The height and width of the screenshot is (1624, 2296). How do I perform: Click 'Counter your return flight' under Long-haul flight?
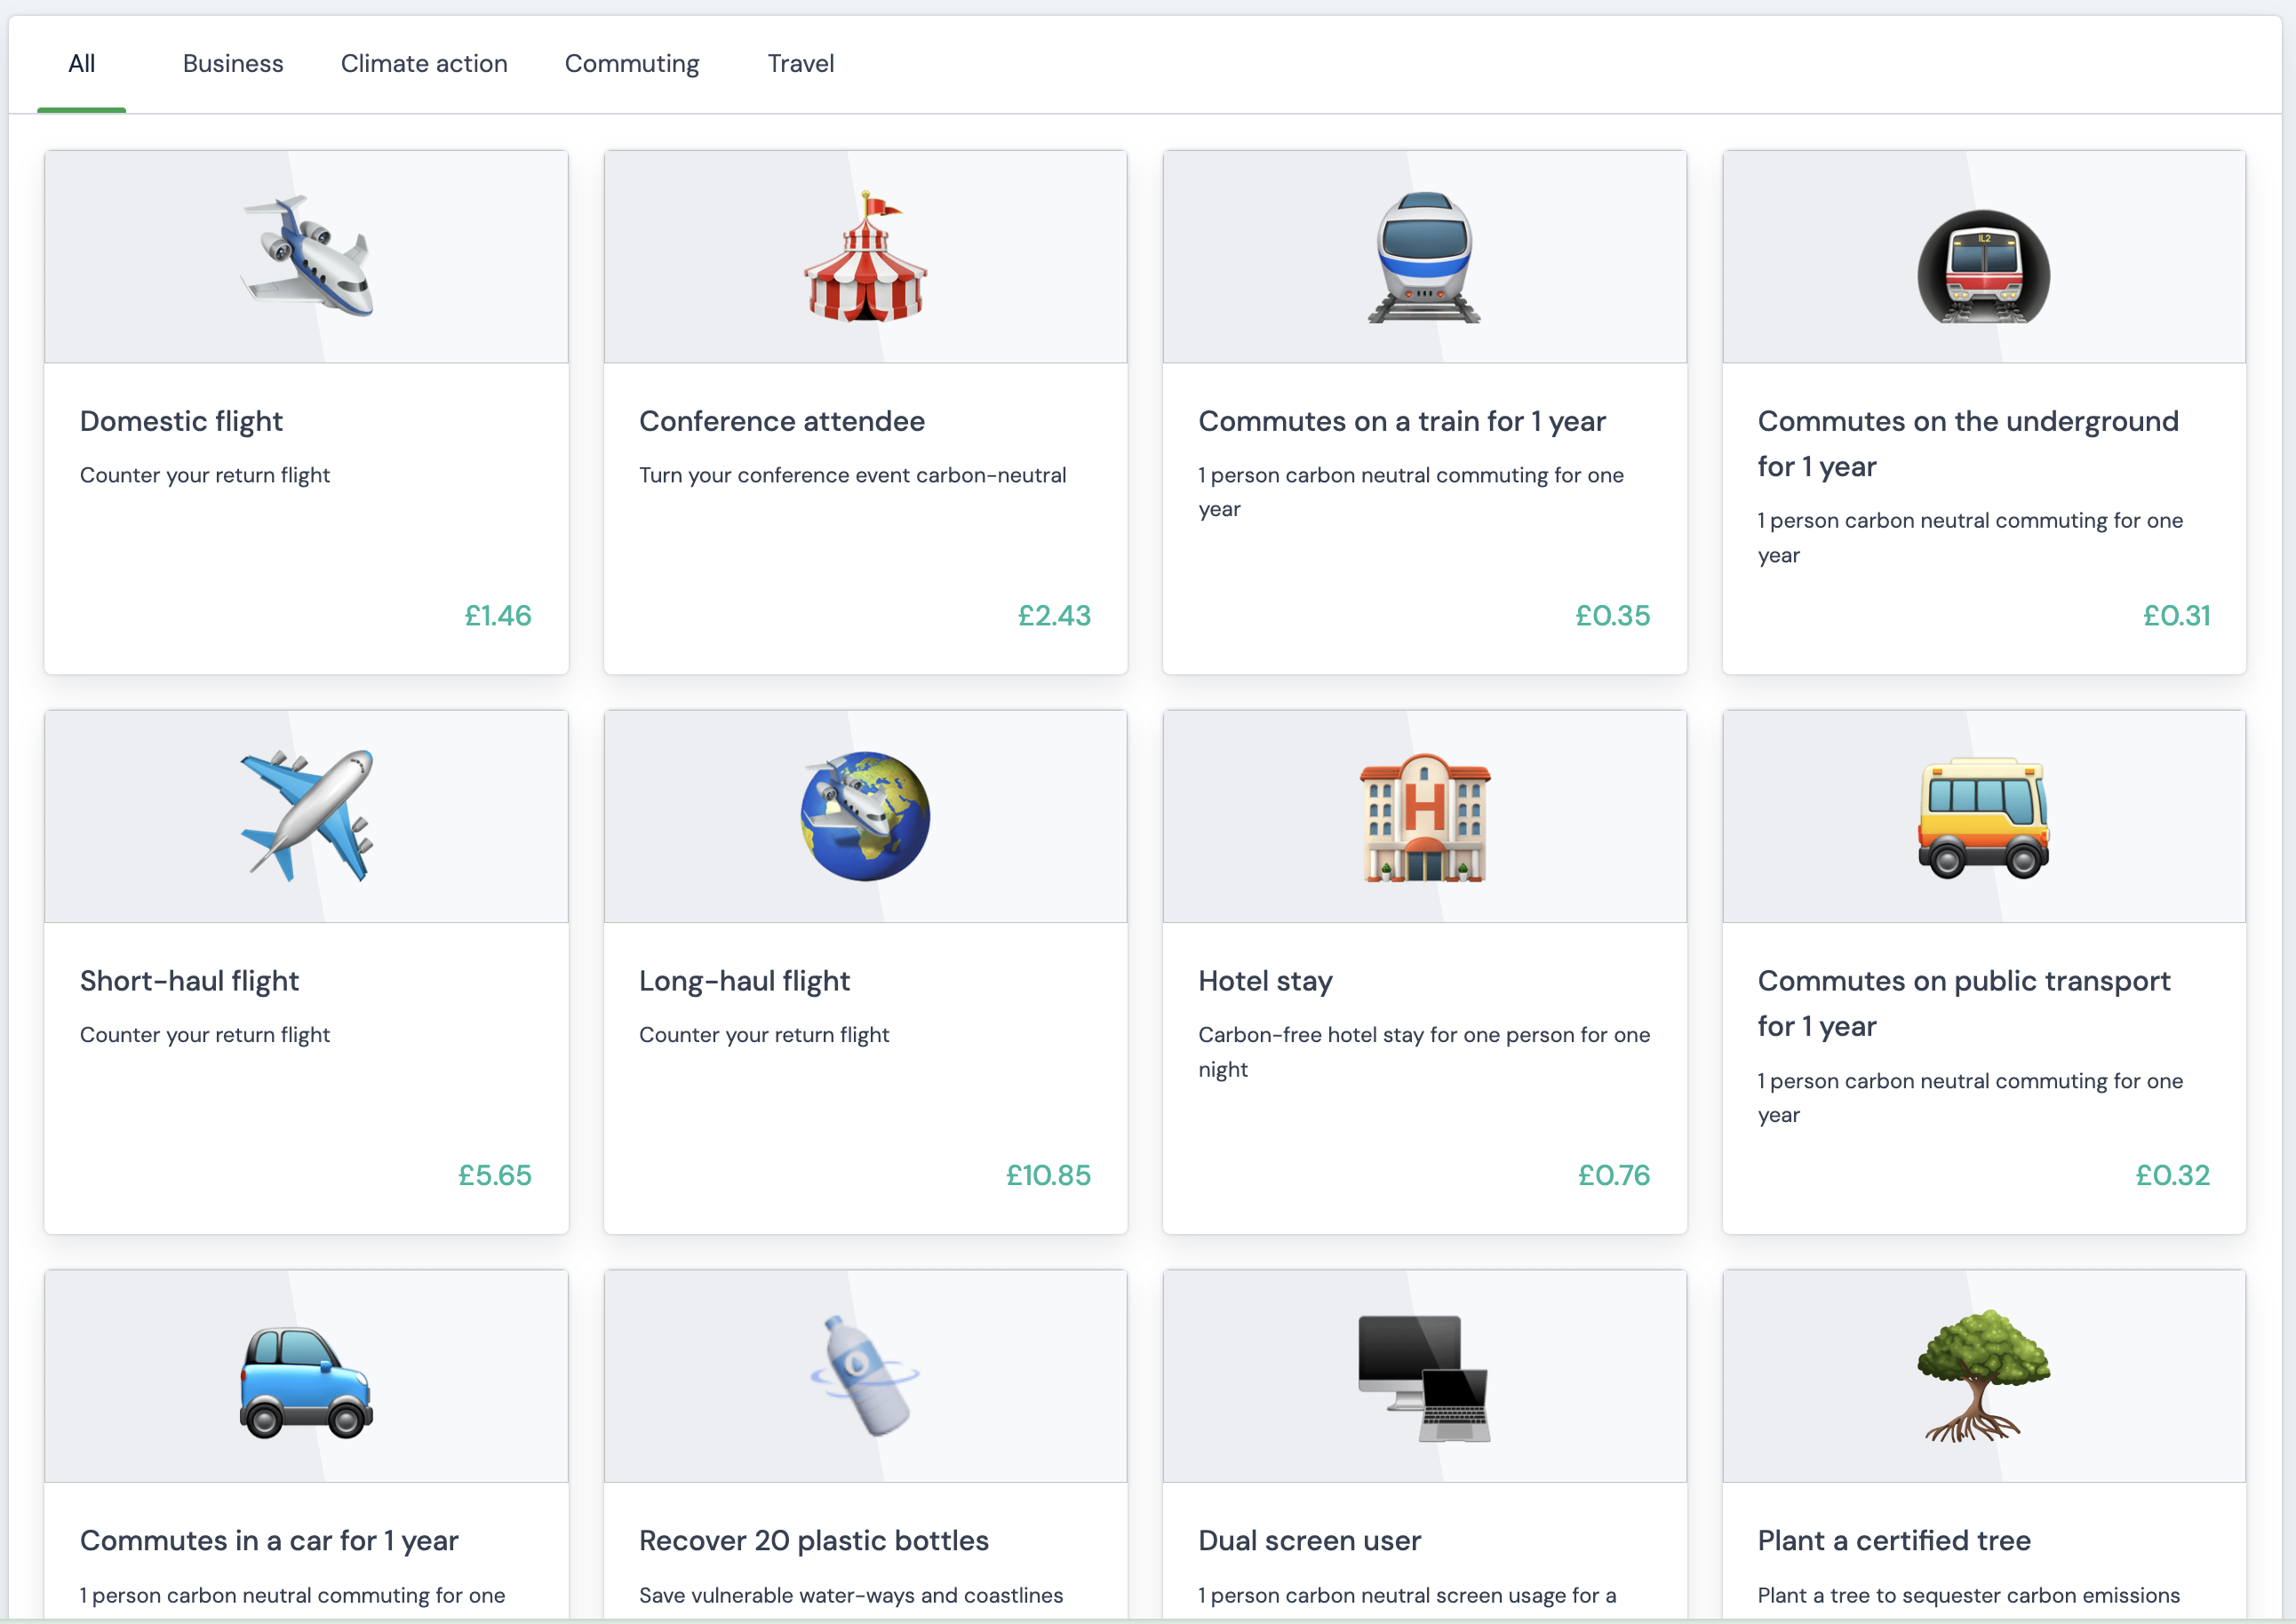[764, 1035]
